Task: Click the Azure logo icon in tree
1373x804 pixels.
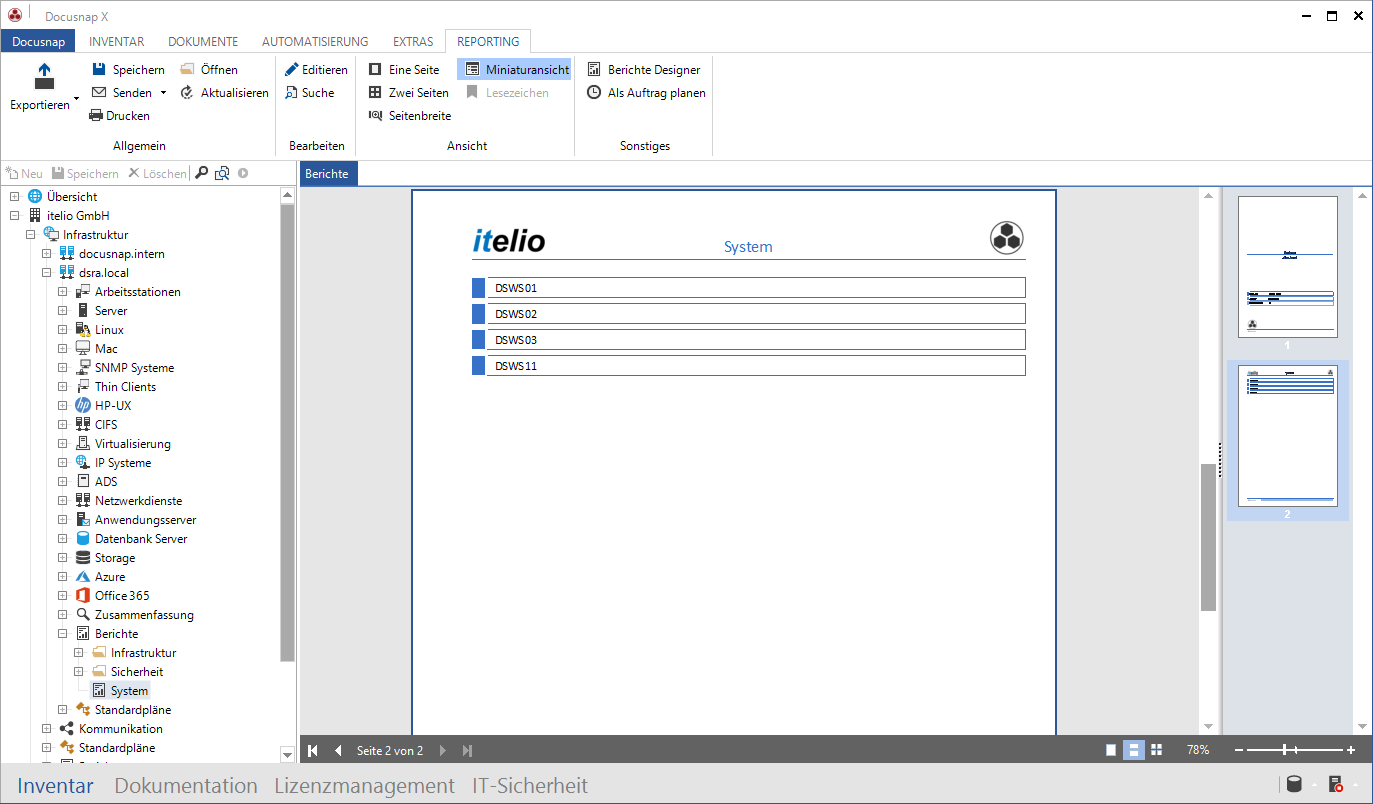Action: click(x=83, y=577)
